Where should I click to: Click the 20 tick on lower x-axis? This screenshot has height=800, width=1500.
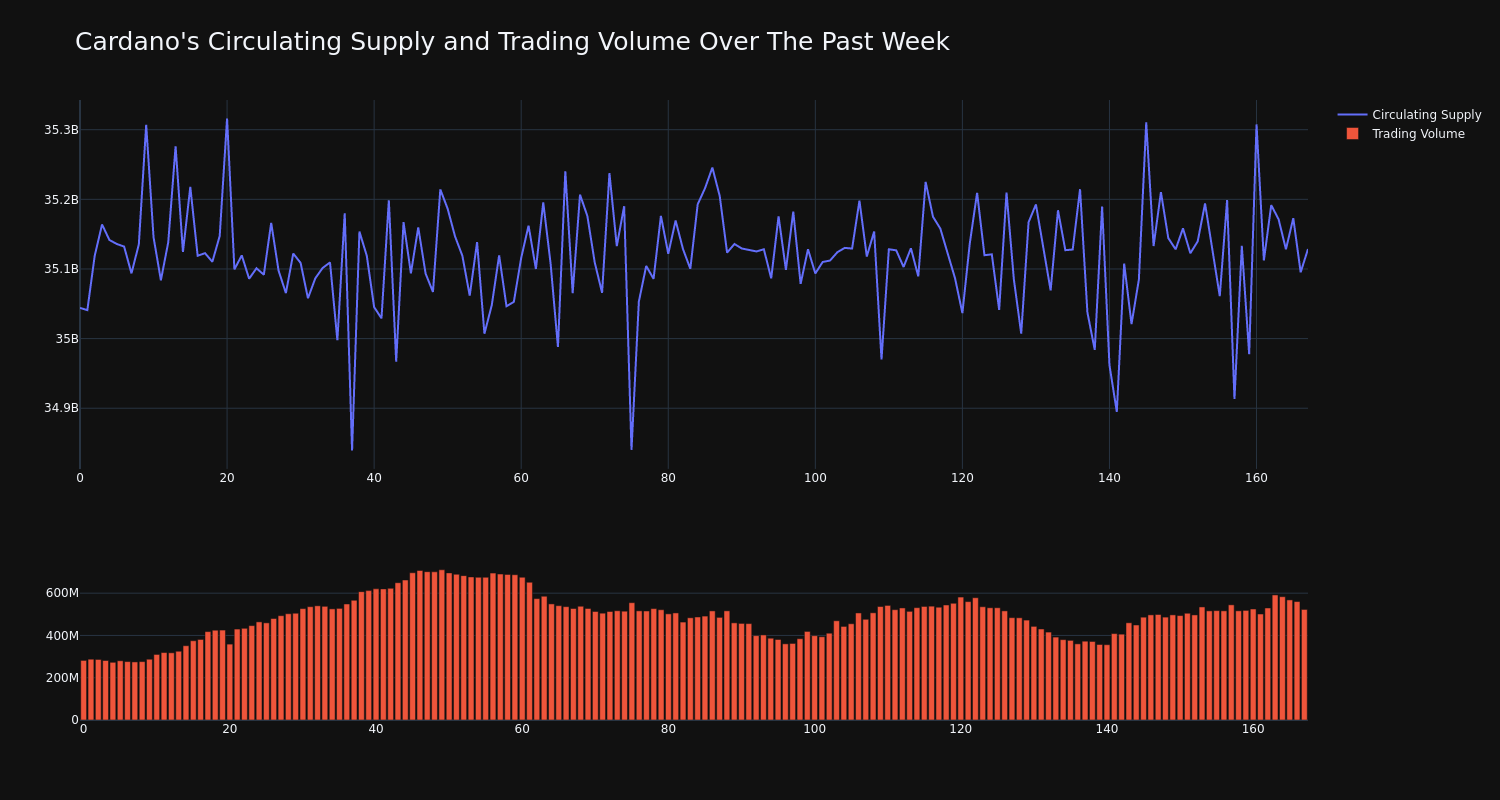[x=230, y=729]
